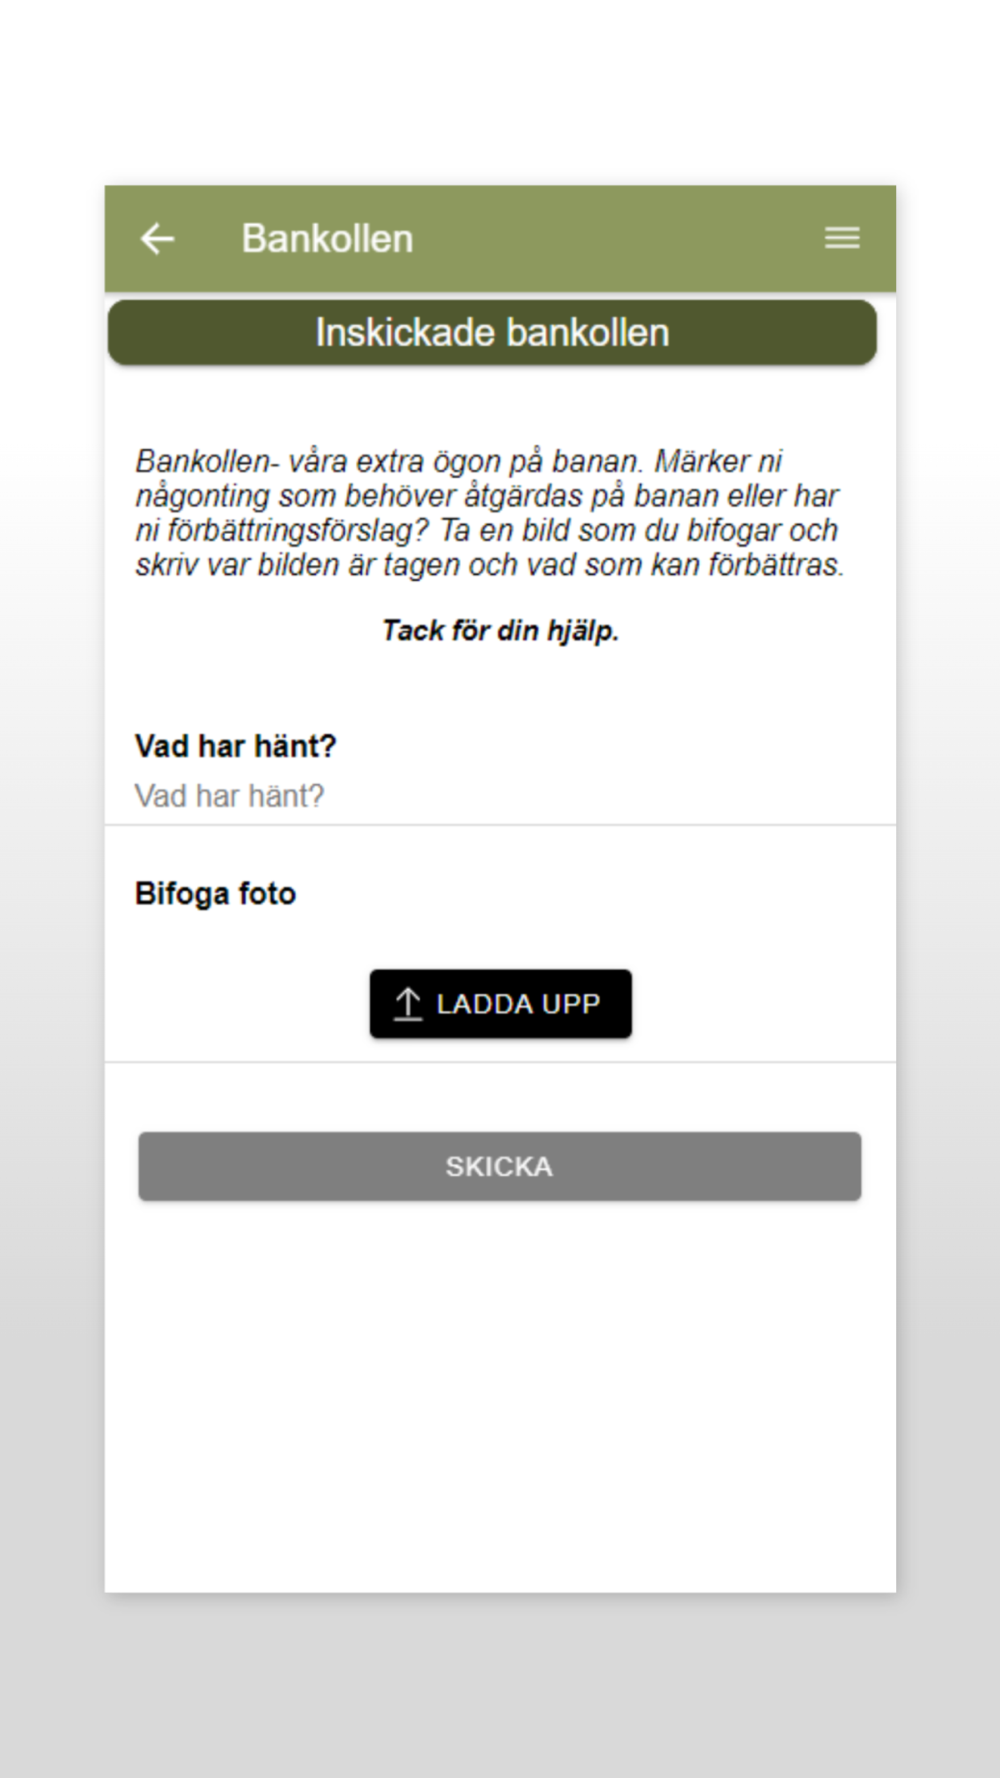Viewport: 1000px width, 1778px height.
Task: Click the line starting 'skriv var bilden är tagen'
Action: click(x=490, y=565)
